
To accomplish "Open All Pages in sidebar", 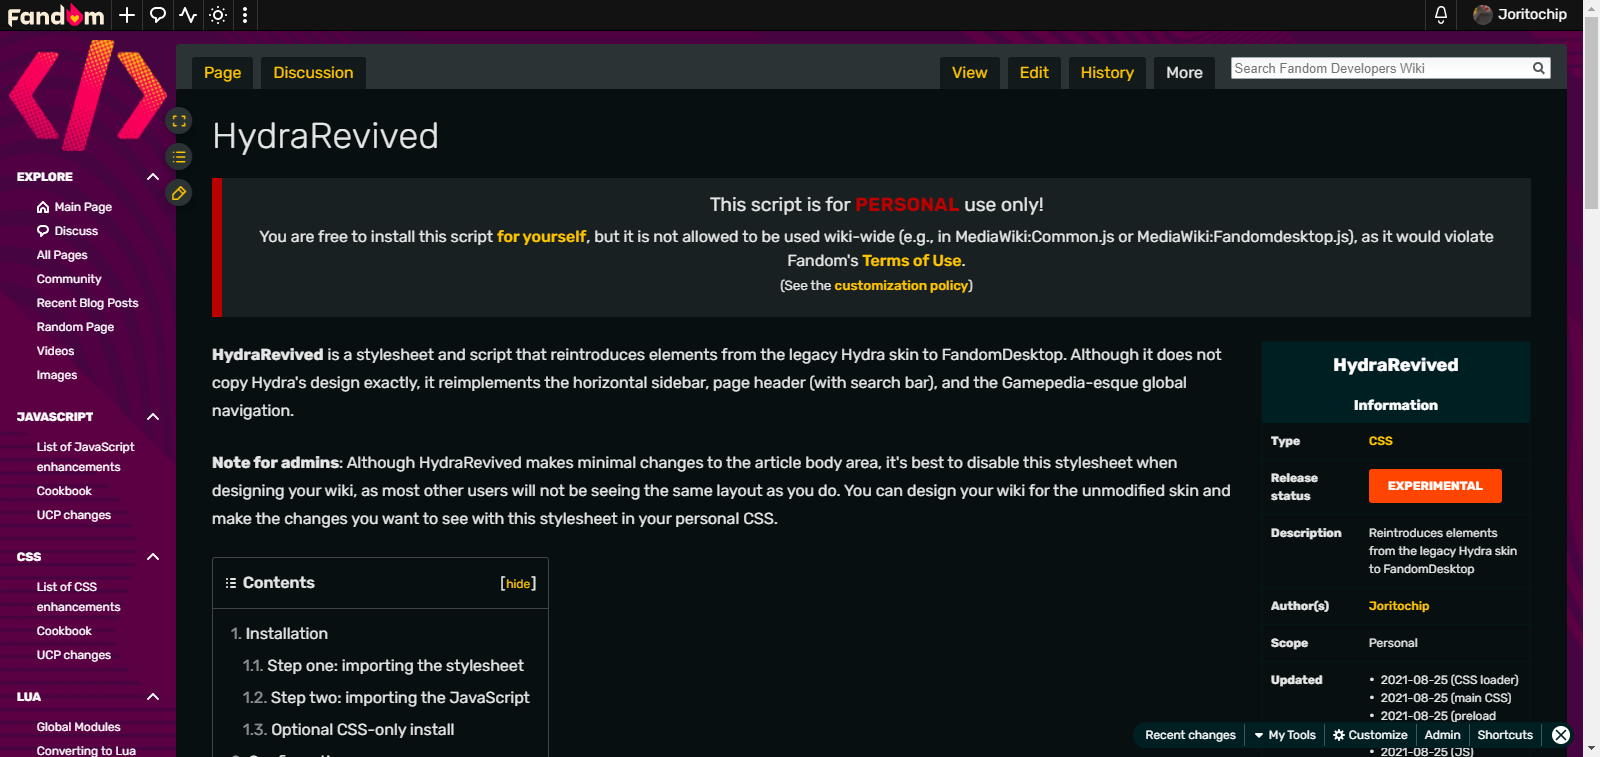I will click(62, 255).
